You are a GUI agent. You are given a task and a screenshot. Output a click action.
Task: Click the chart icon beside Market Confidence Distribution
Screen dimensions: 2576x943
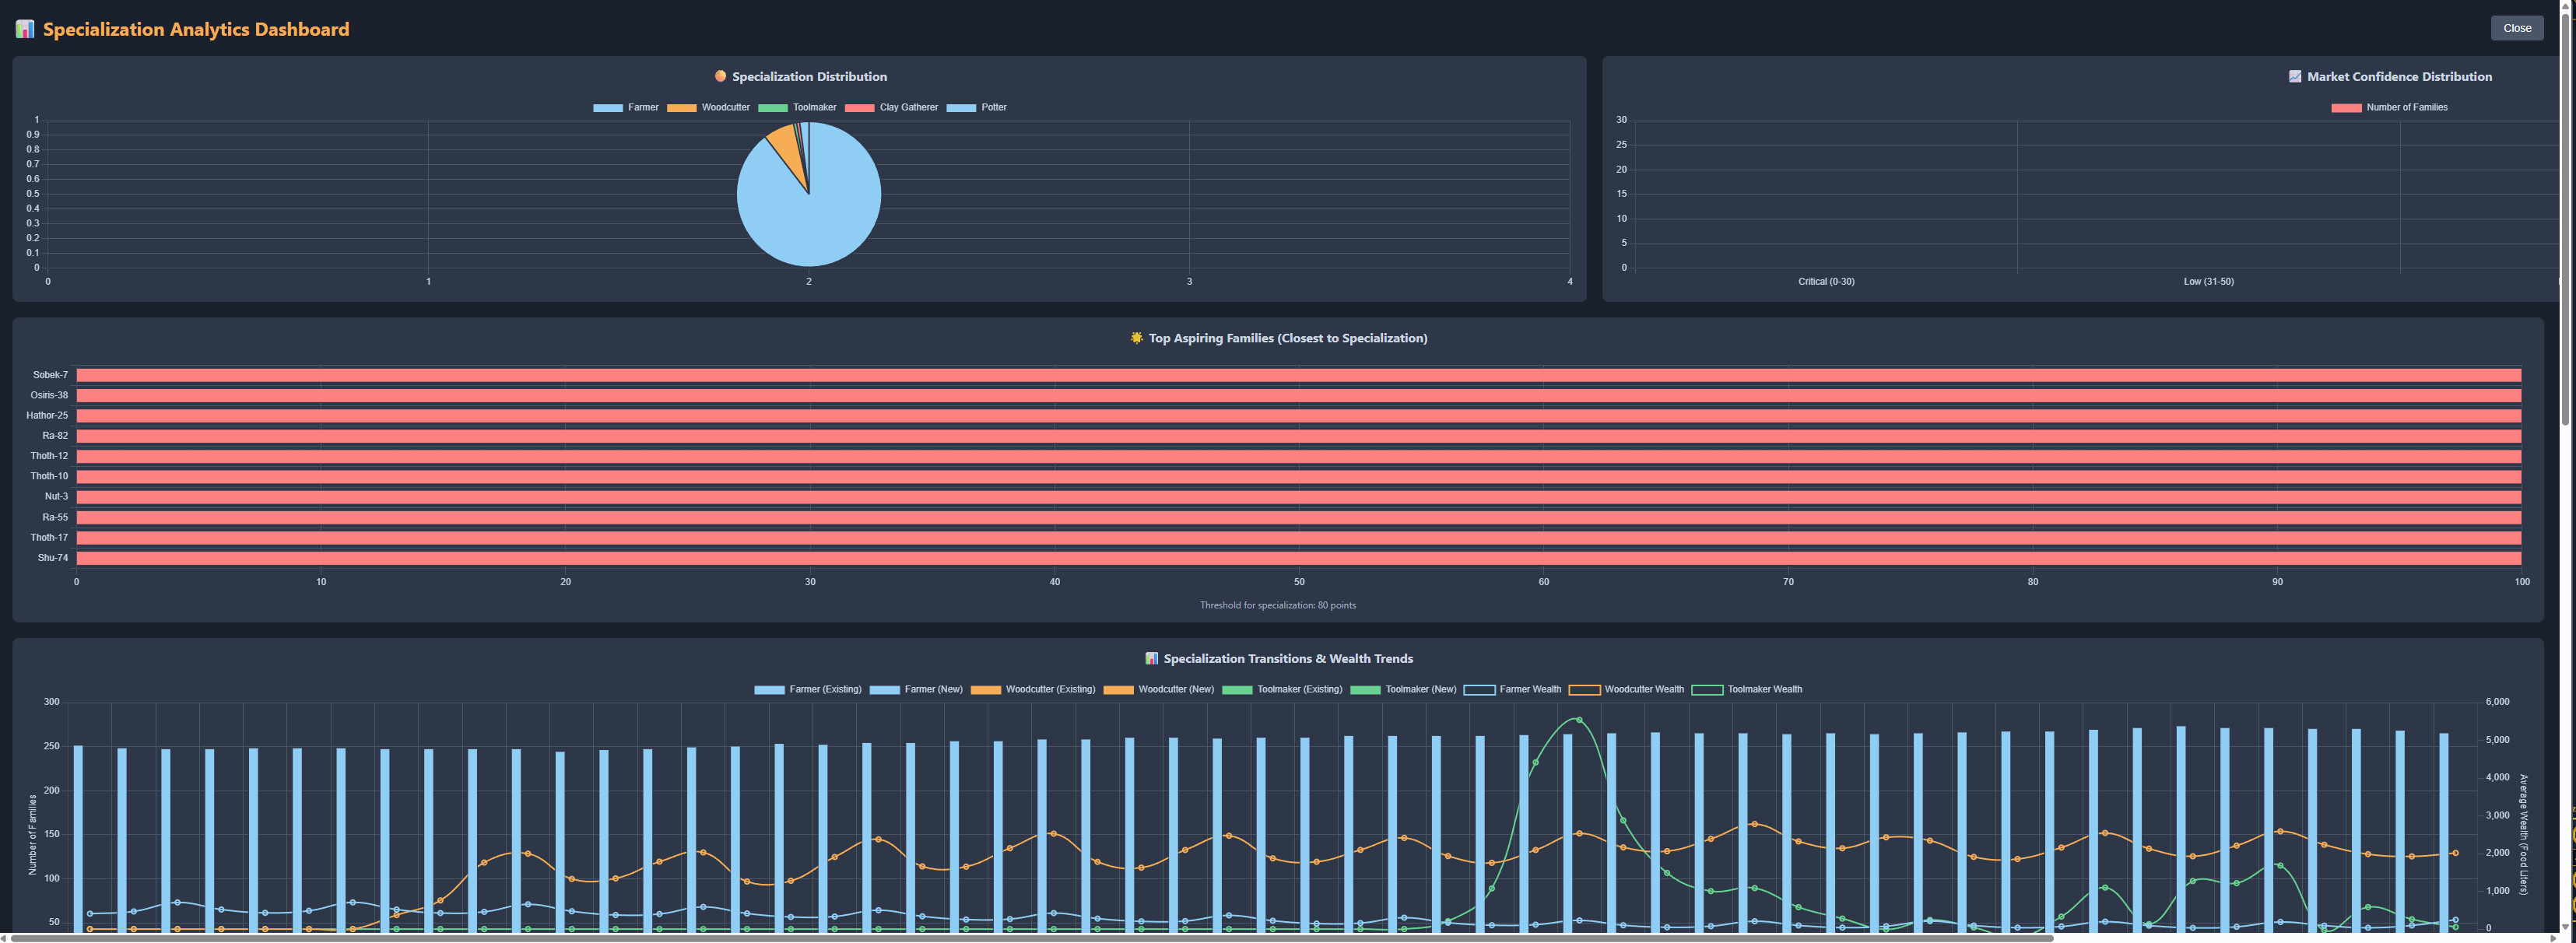coord(2295,76)
